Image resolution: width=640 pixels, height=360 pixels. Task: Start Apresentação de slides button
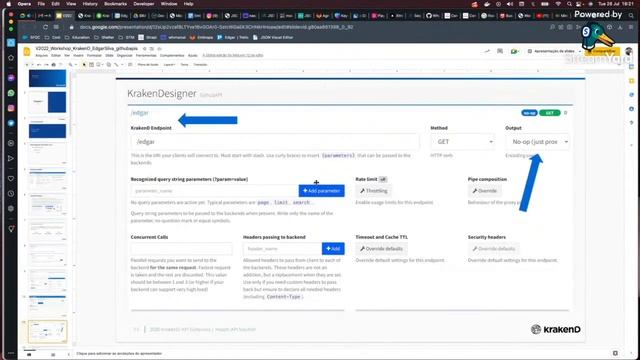(551, 51)
